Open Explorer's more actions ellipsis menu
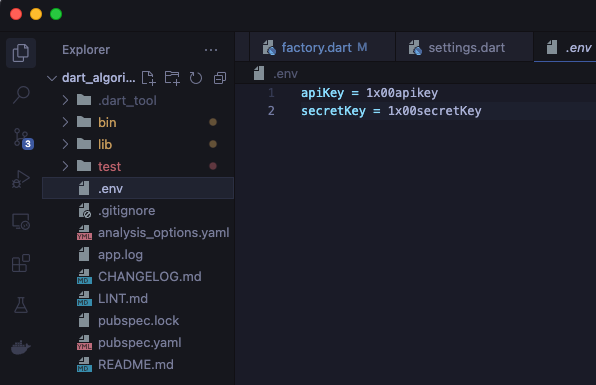 [x=211, y=50]
